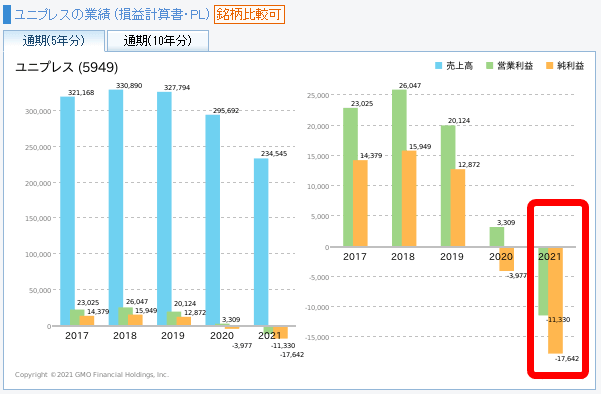Click the 2017 sales bar labeled 321,168

[67, 211]
